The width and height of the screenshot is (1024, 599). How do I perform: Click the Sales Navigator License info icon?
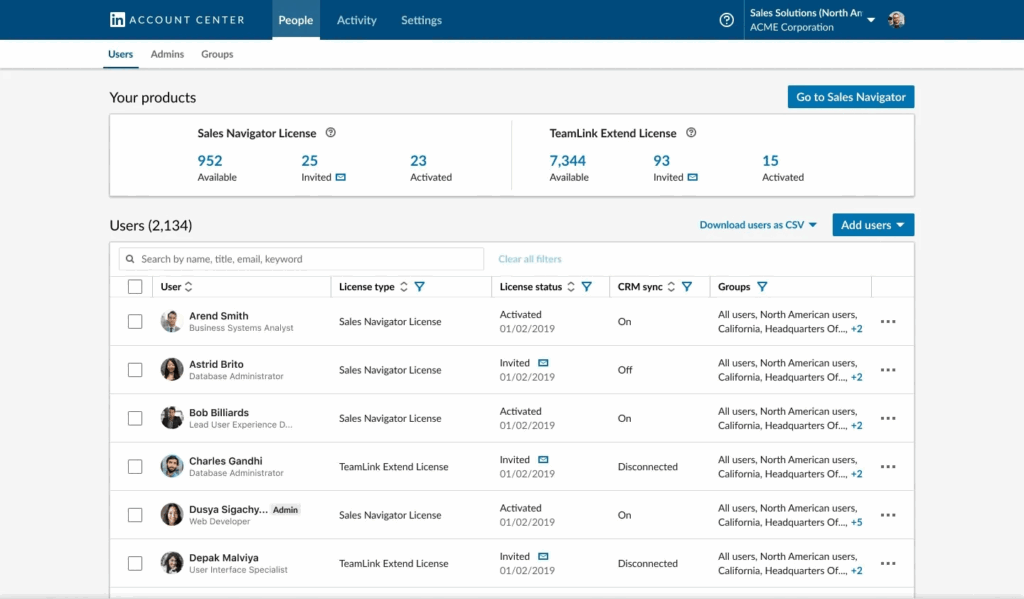click(330, 132)
